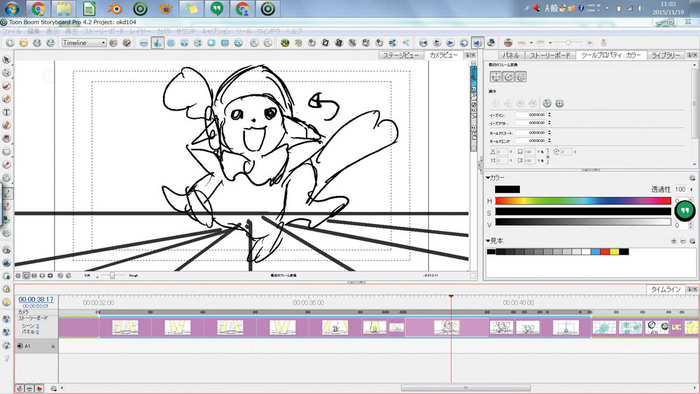Click the シーン number link
The image size is (700, 394).
tap(38, 326)
